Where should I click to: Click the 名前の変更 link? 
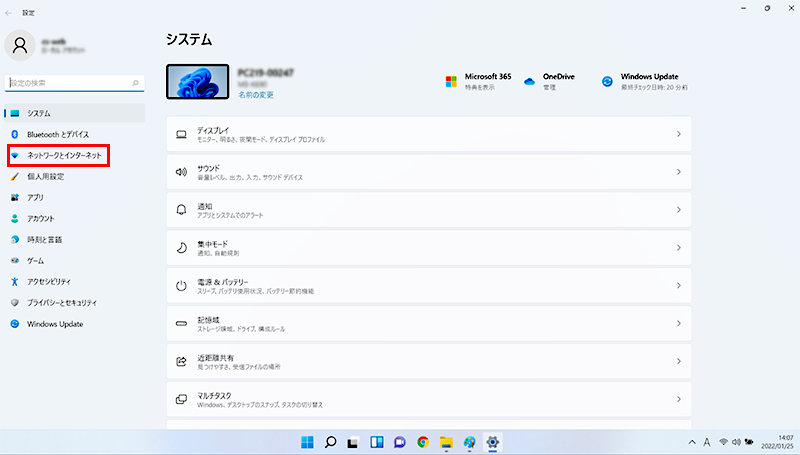[256, 95]
